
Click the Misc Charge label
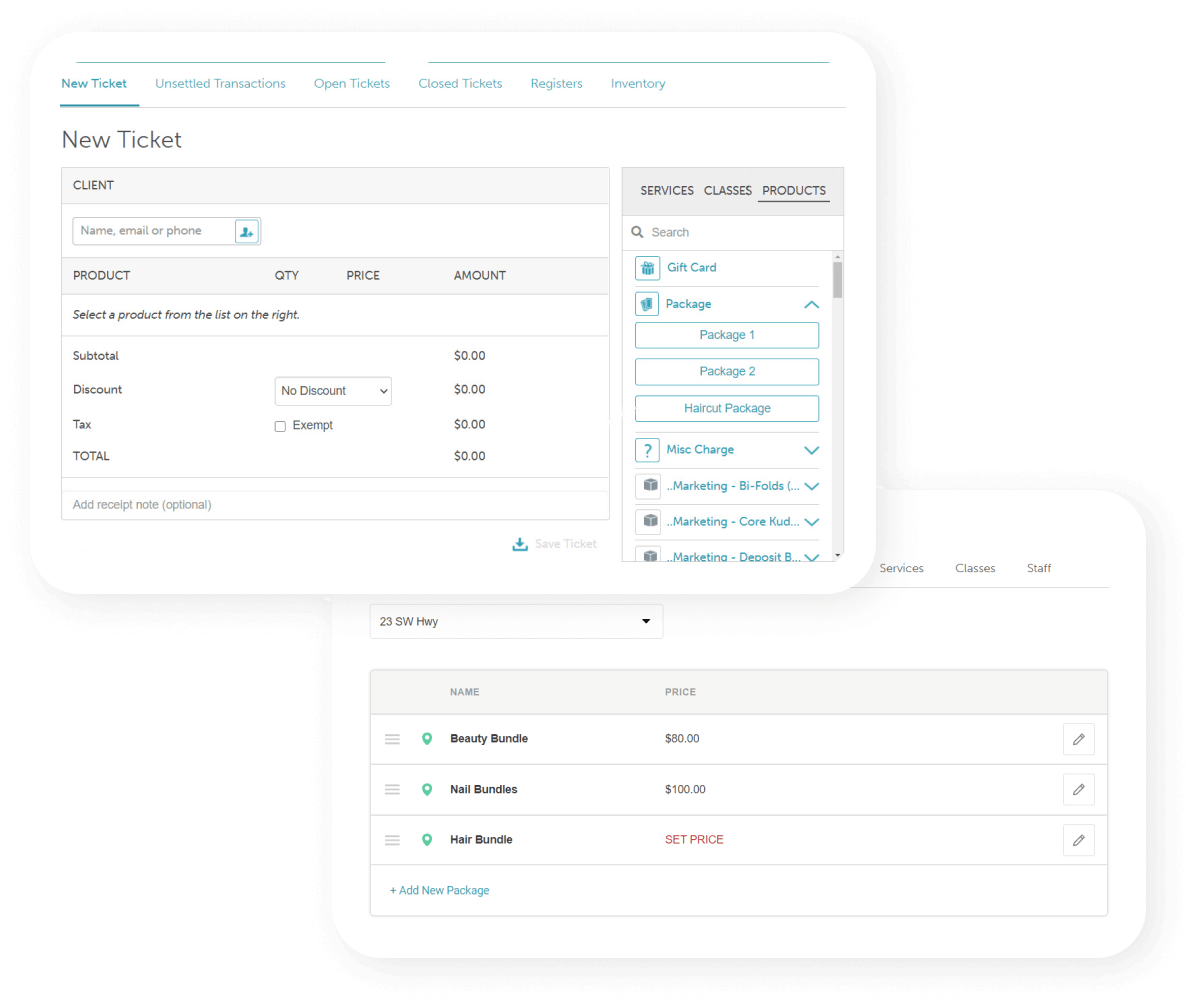tap(699, 450)
